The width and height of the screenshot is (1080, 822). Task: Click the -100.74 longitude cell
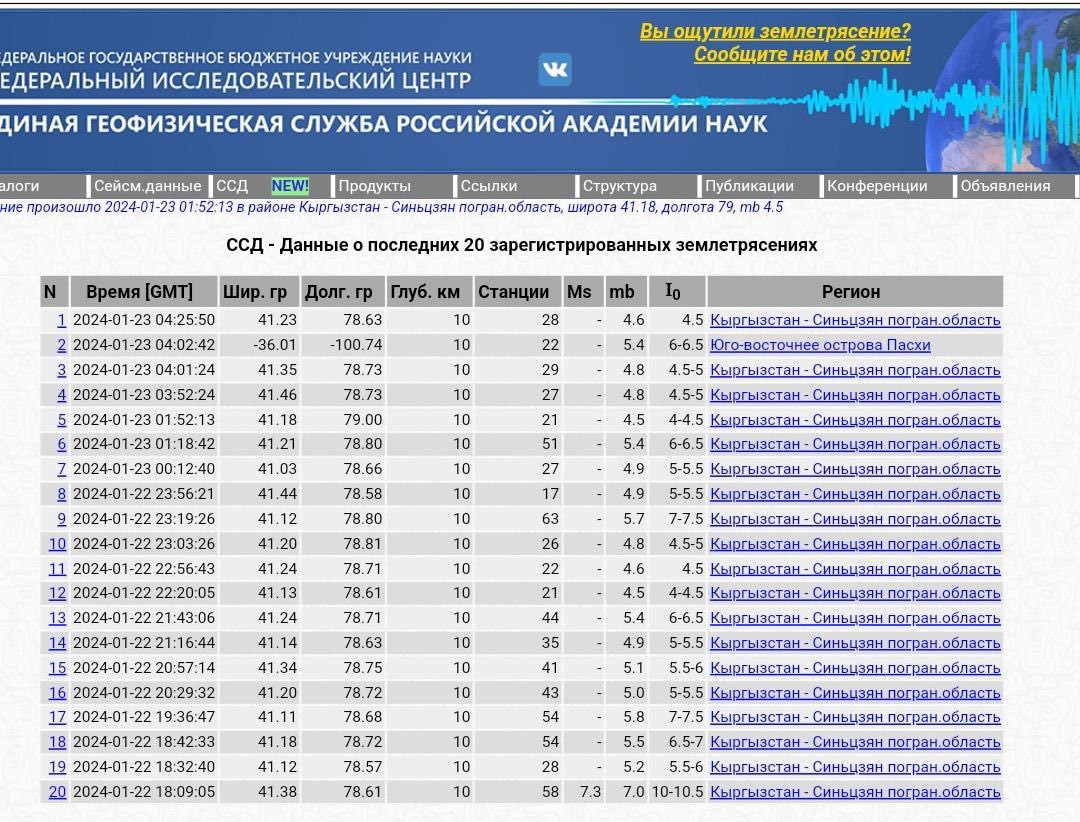(x=343, y=345)
